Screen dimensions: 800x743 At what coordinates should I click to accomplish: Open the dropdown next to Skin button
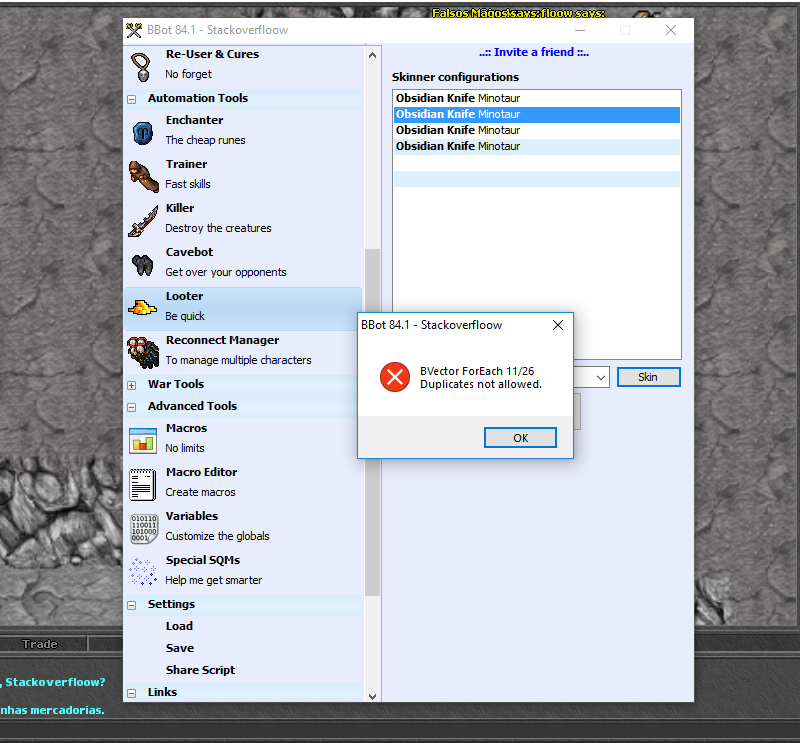pyautogui.click(x=600, y=377)
